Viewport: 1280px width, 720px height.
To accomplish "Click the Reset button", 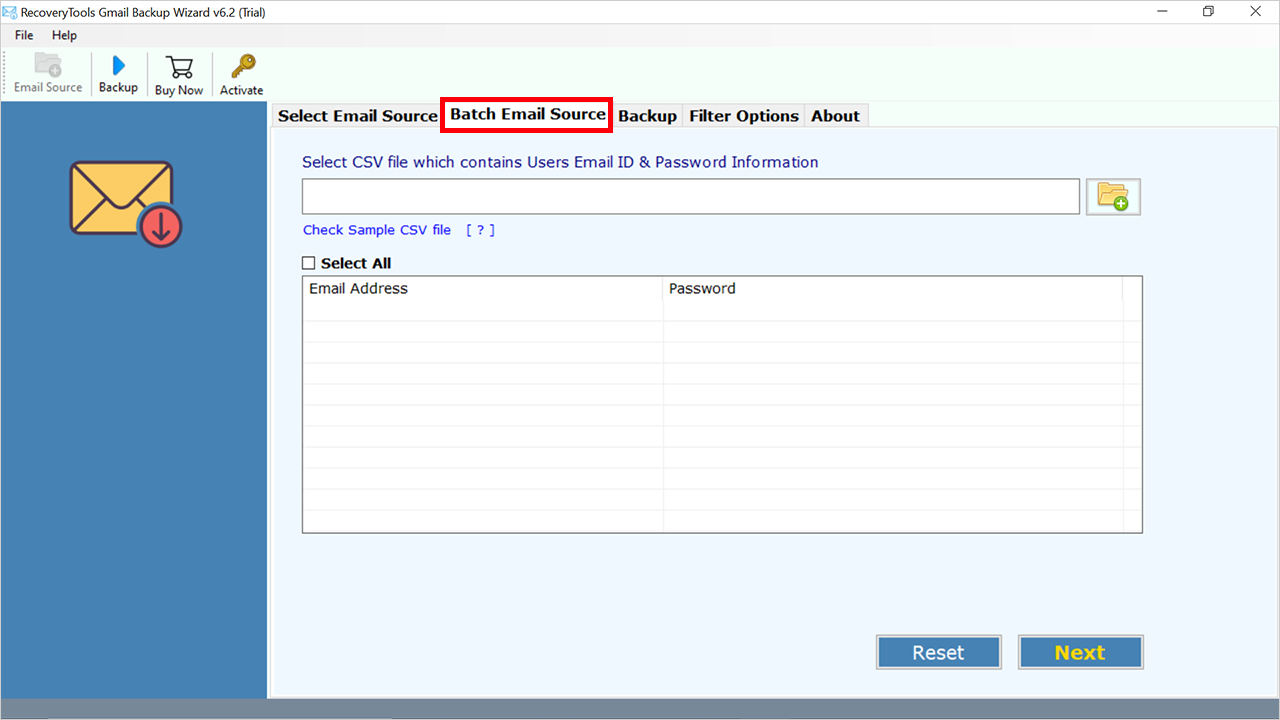I will pos(938,652).
